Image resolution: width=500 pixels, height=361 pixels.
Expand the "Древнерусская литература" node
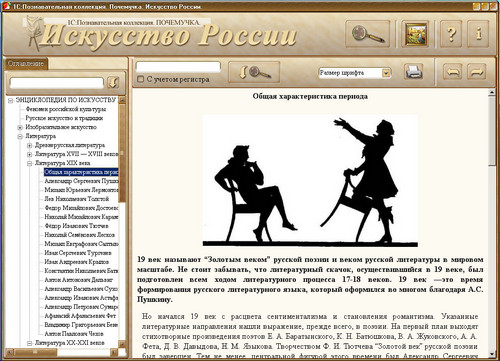tap(29, 145)
